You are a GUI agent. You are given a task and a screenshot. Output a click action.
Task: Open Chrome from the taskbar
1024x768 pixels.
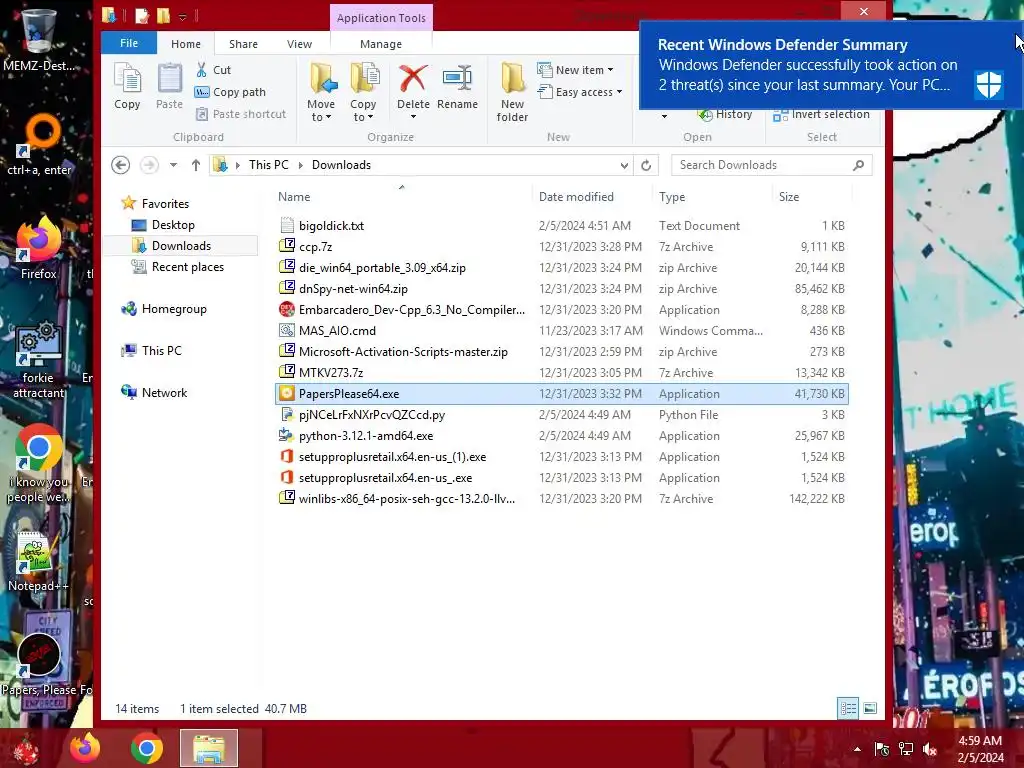click(x=147, y=748)
